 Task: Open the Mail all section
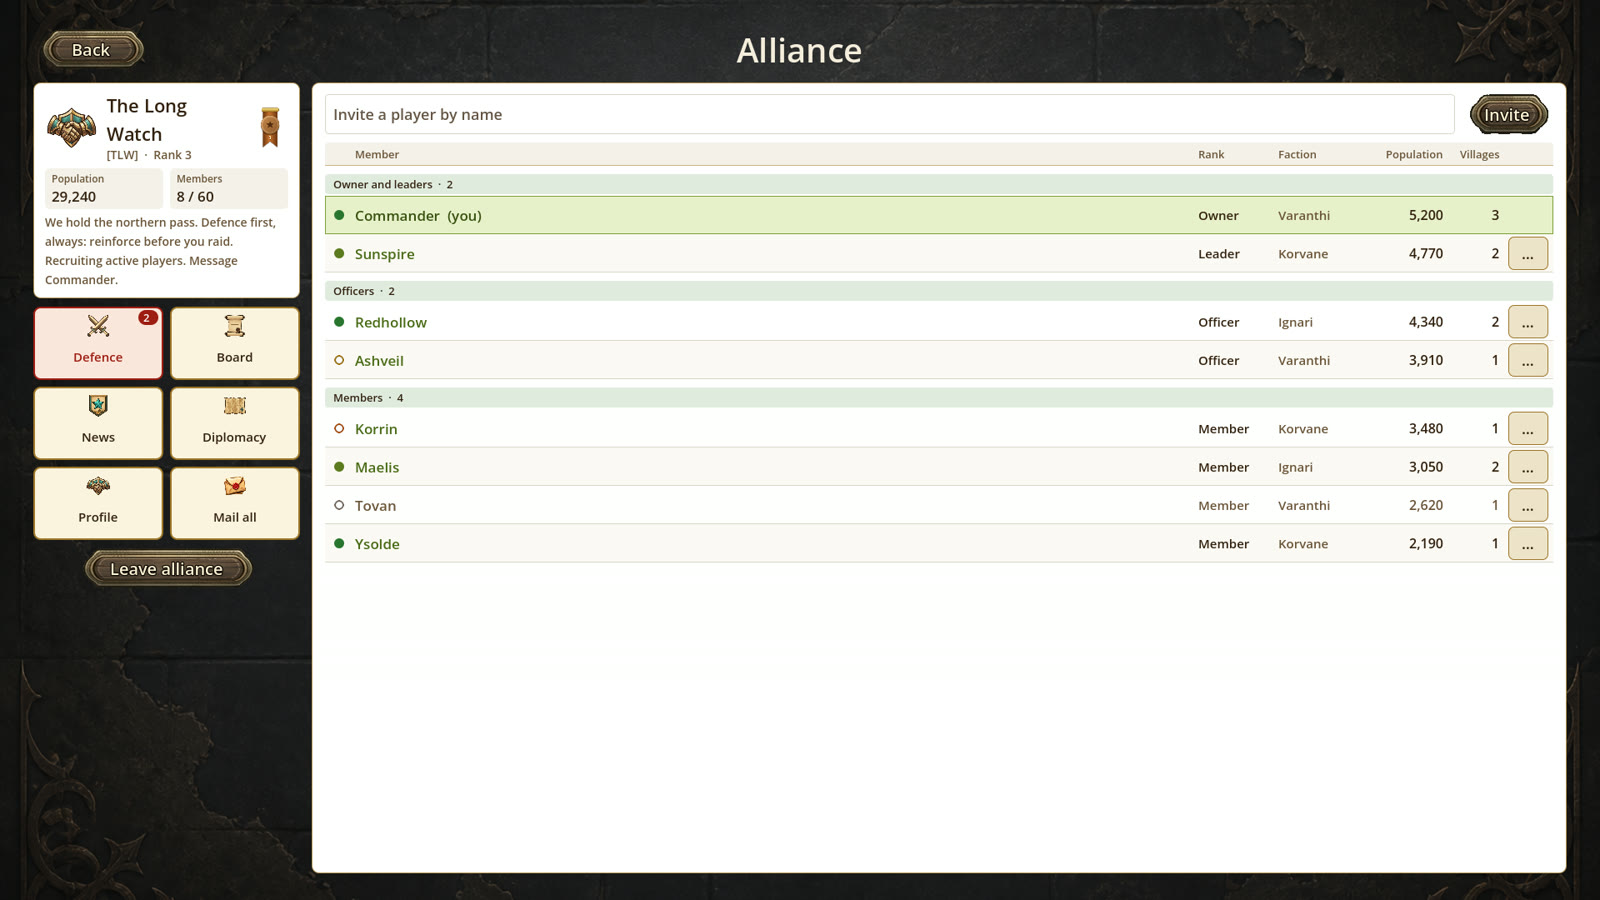point(235,503)
